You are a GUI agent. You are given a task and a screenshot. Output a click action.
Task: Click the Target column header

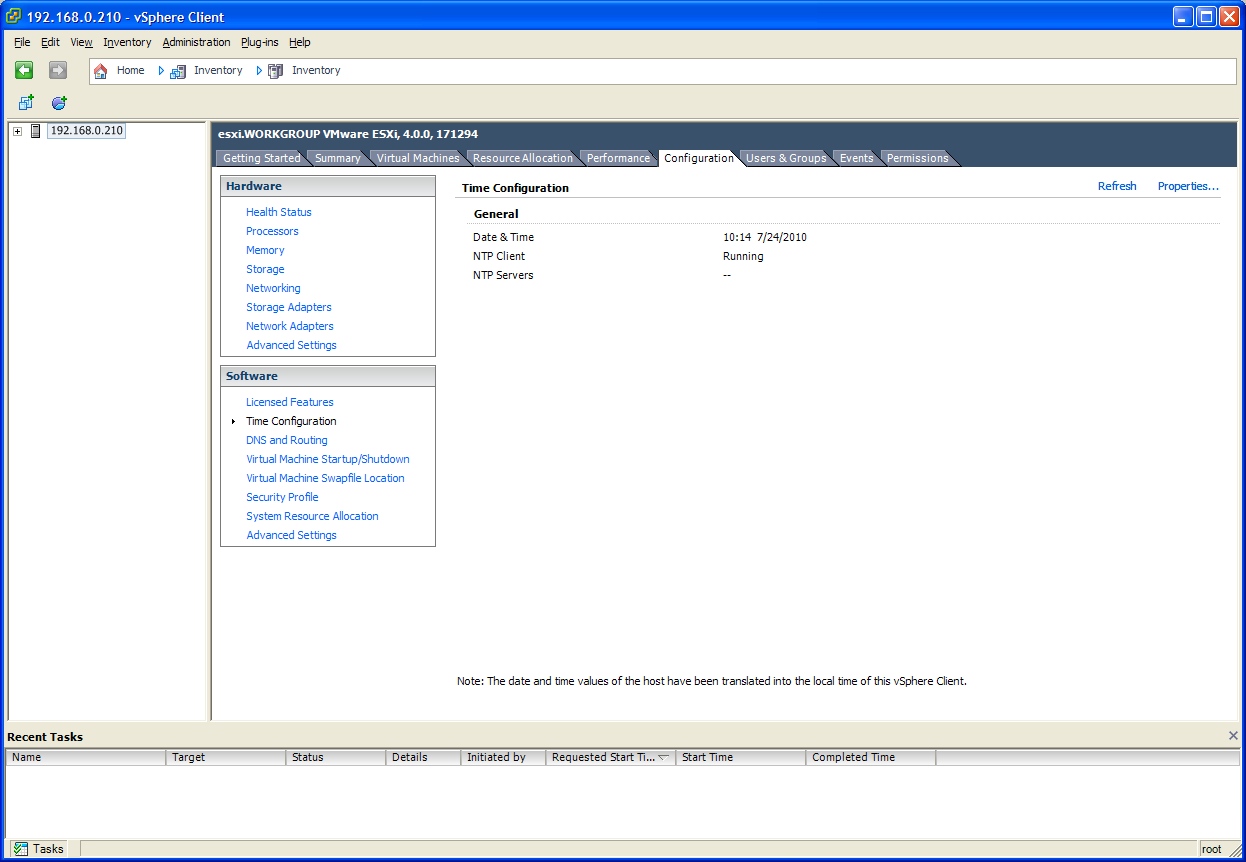pyautogui.click(x=226, y=758)
